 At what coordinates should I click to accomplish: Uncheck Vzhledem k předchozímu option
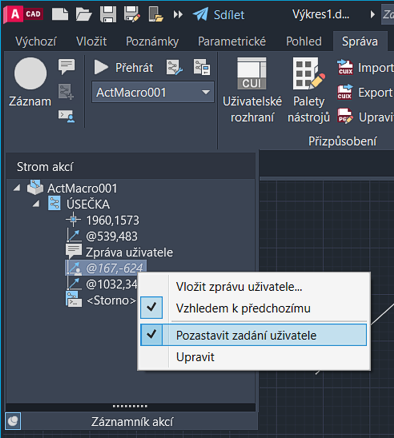coord(151,308)
